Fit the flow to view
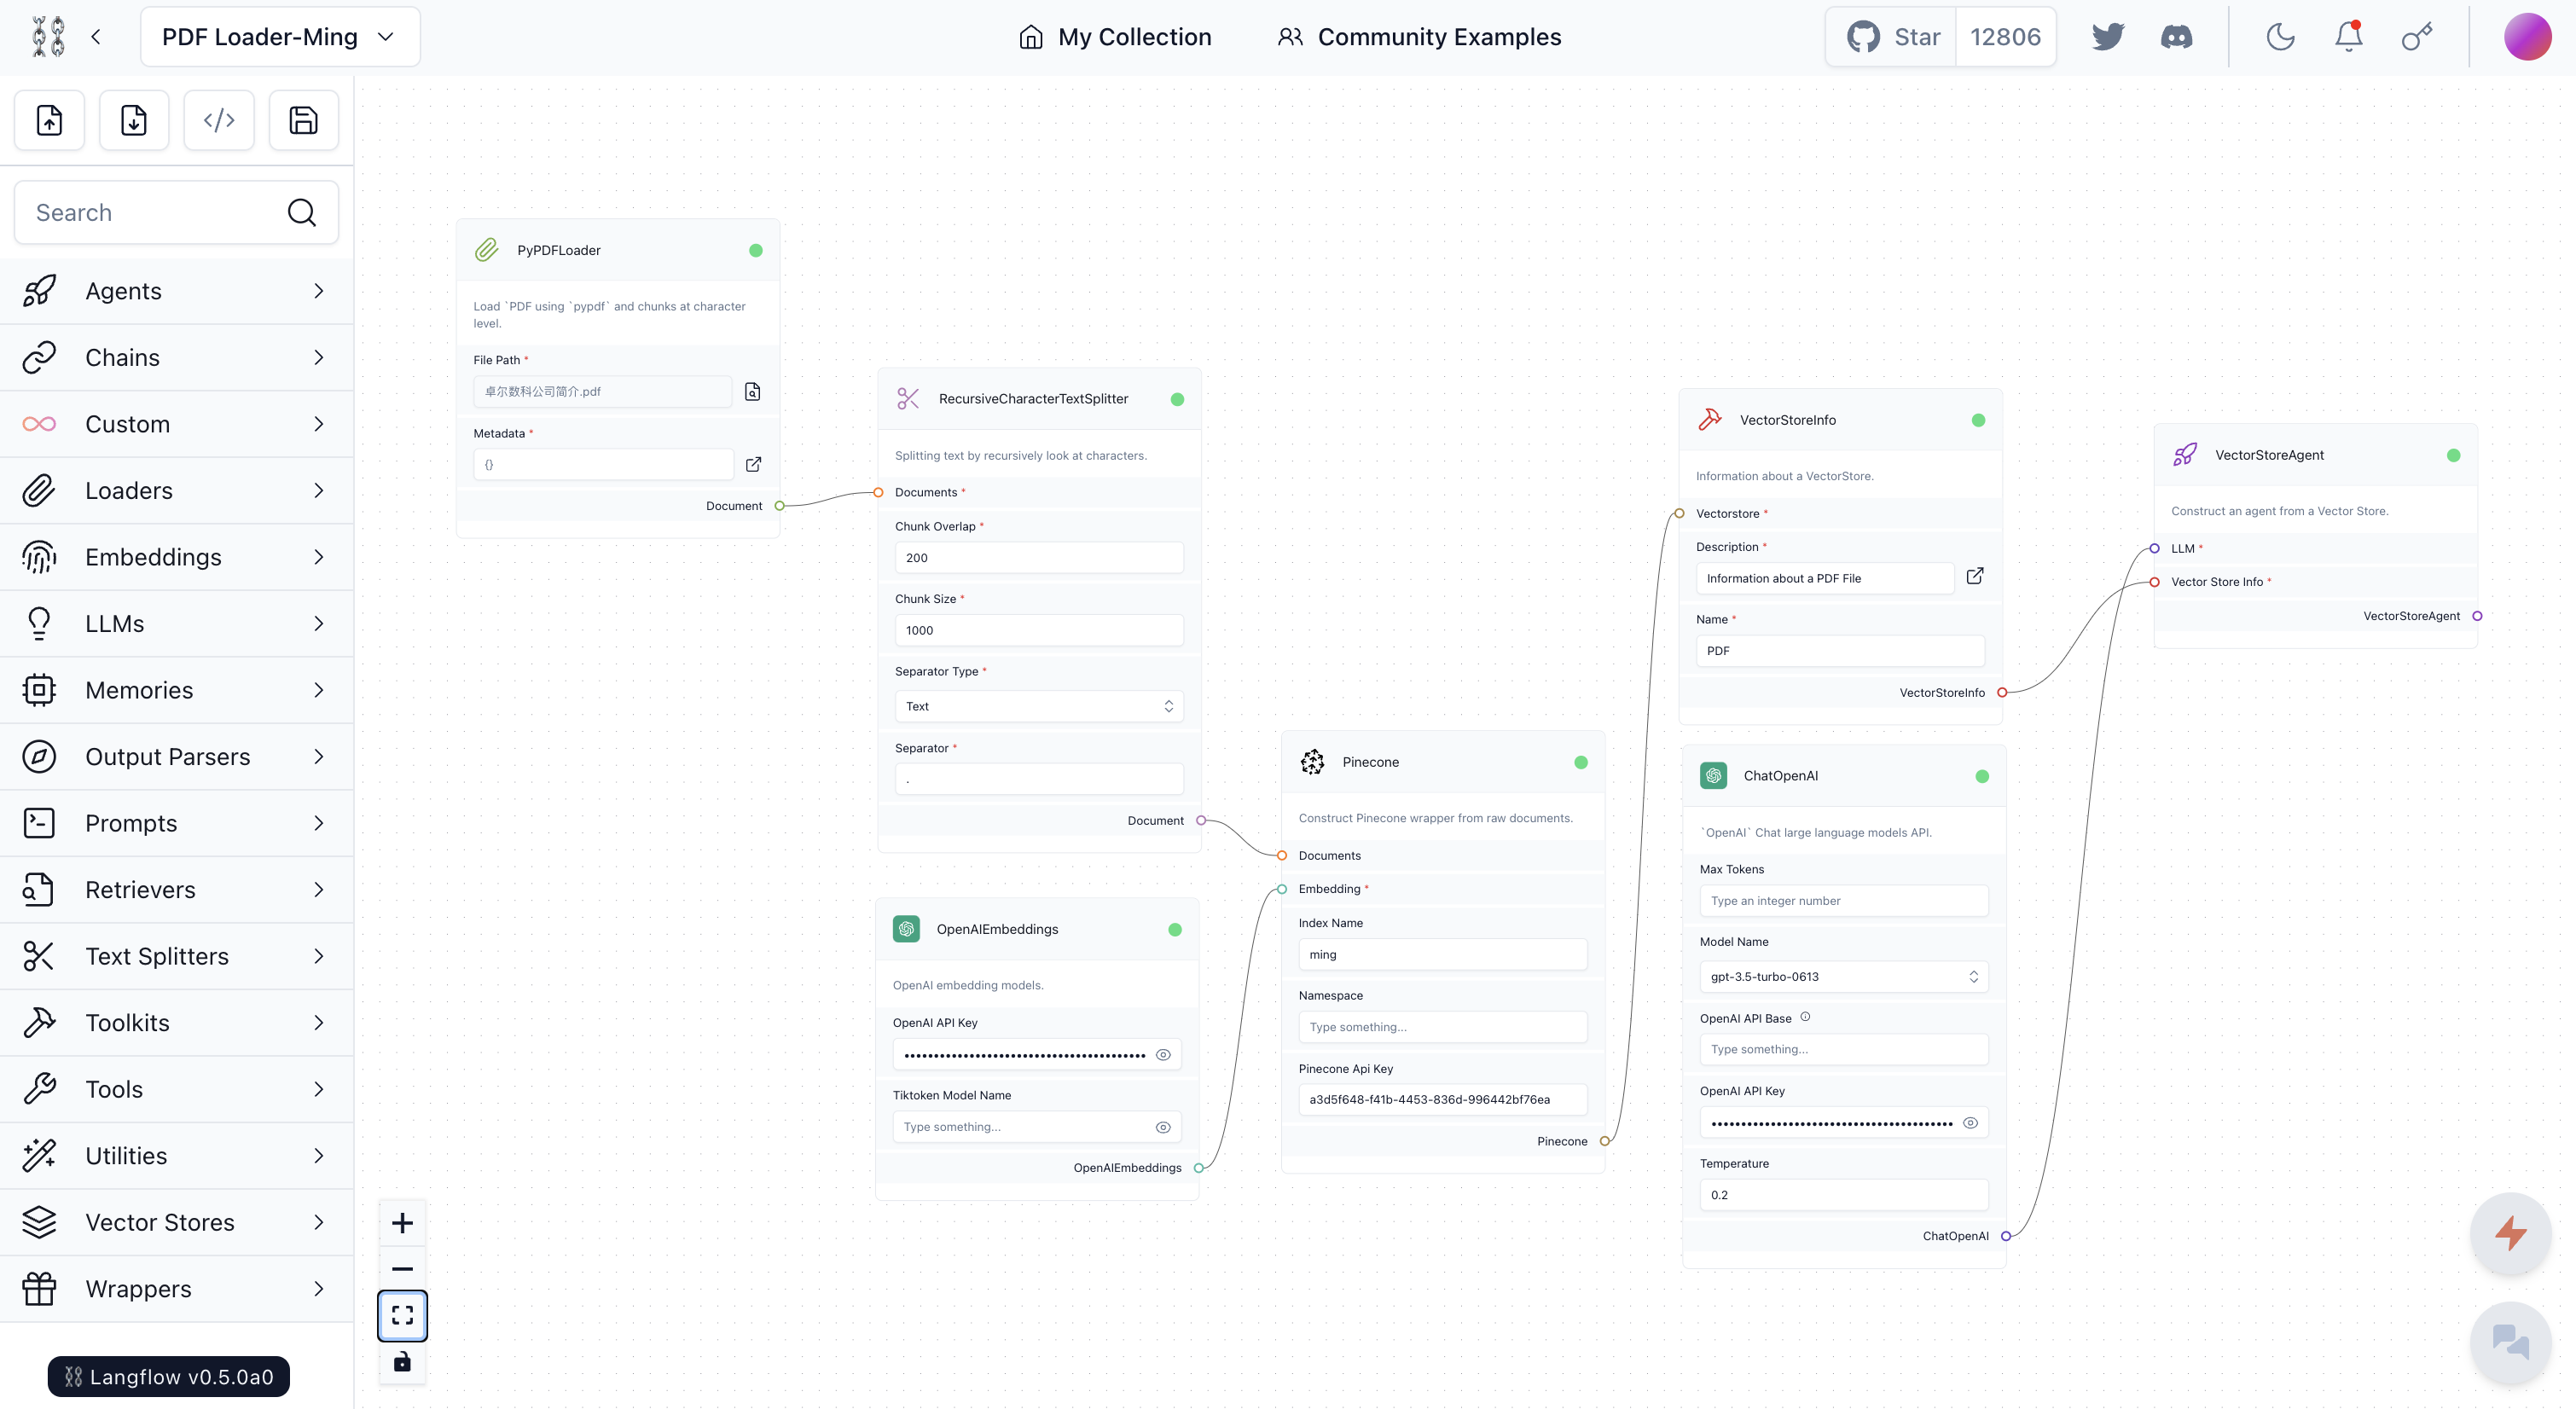The image size is (2576, 1409). pyautogui.click(x=402, y=1315)
